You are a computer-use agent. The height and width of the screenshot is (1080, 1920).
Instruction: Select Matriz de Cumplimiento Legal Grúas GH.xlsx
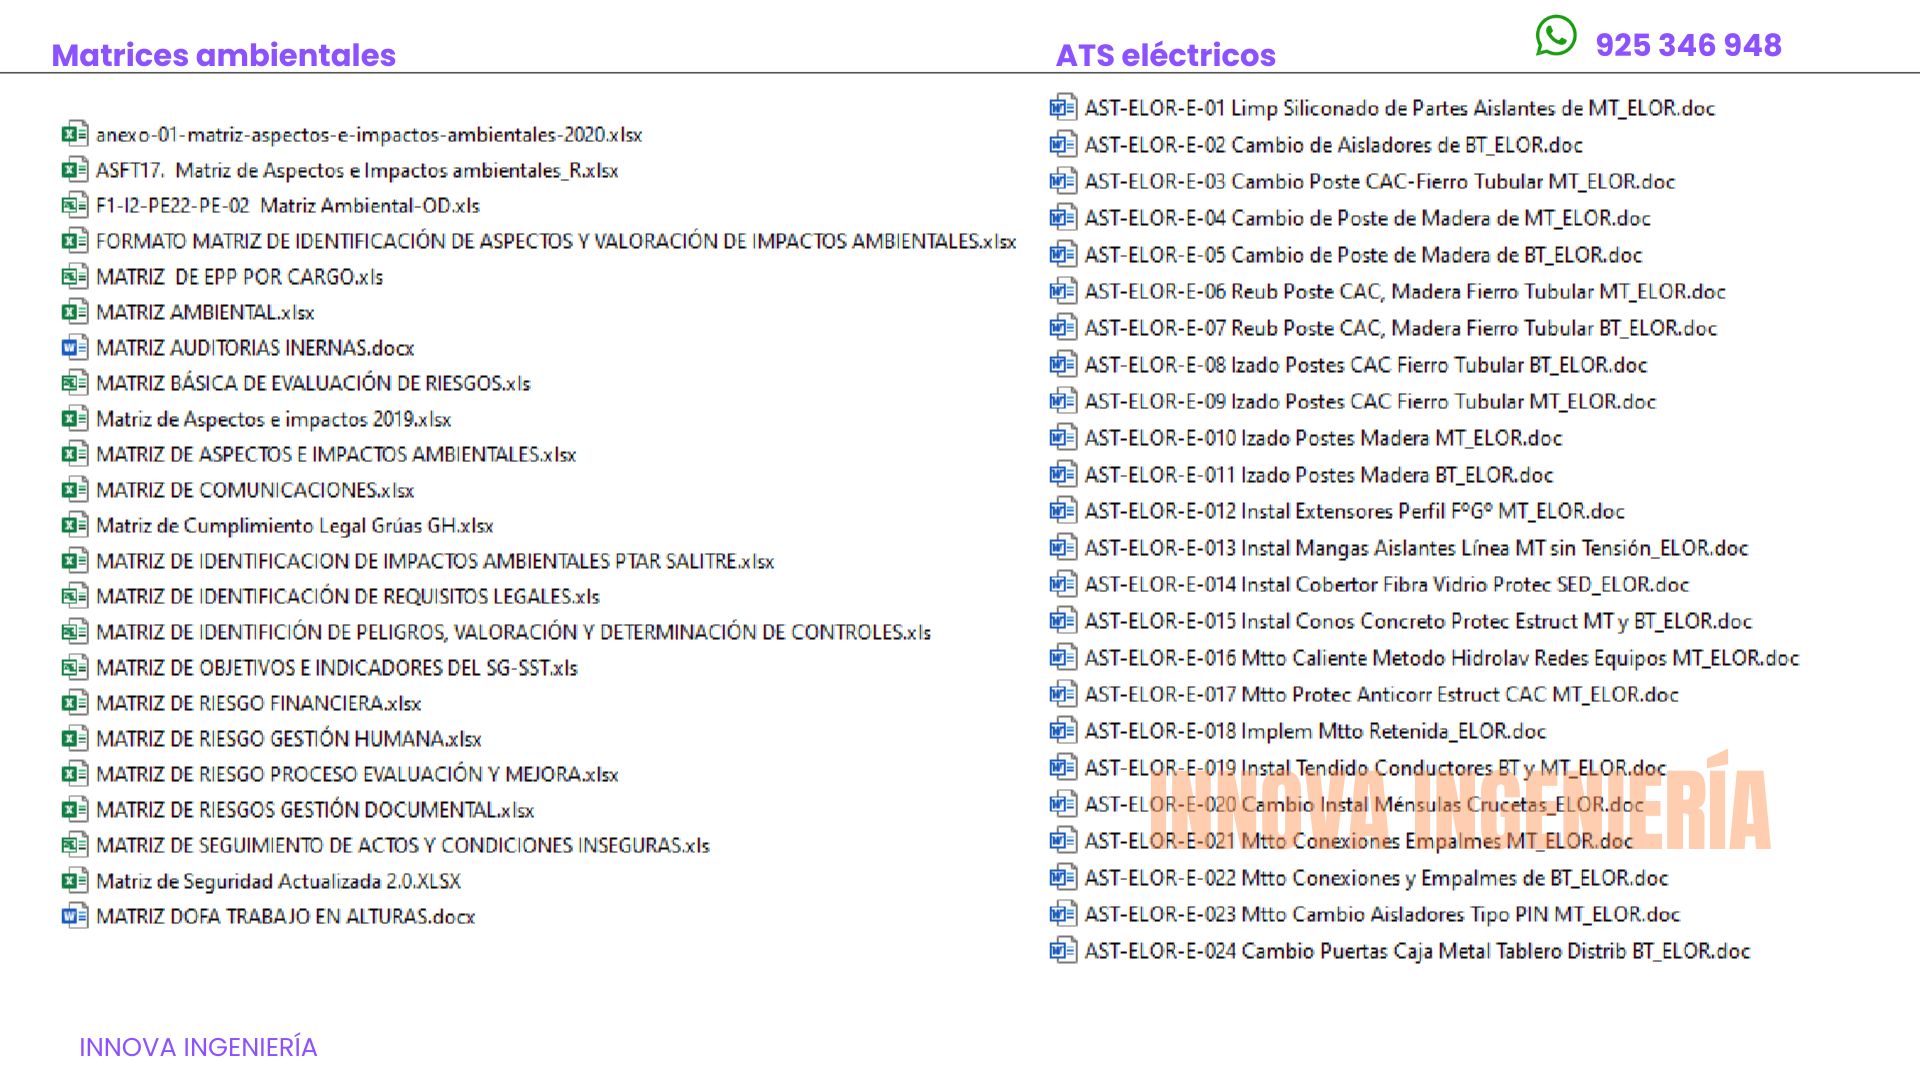tap(294, 526)
